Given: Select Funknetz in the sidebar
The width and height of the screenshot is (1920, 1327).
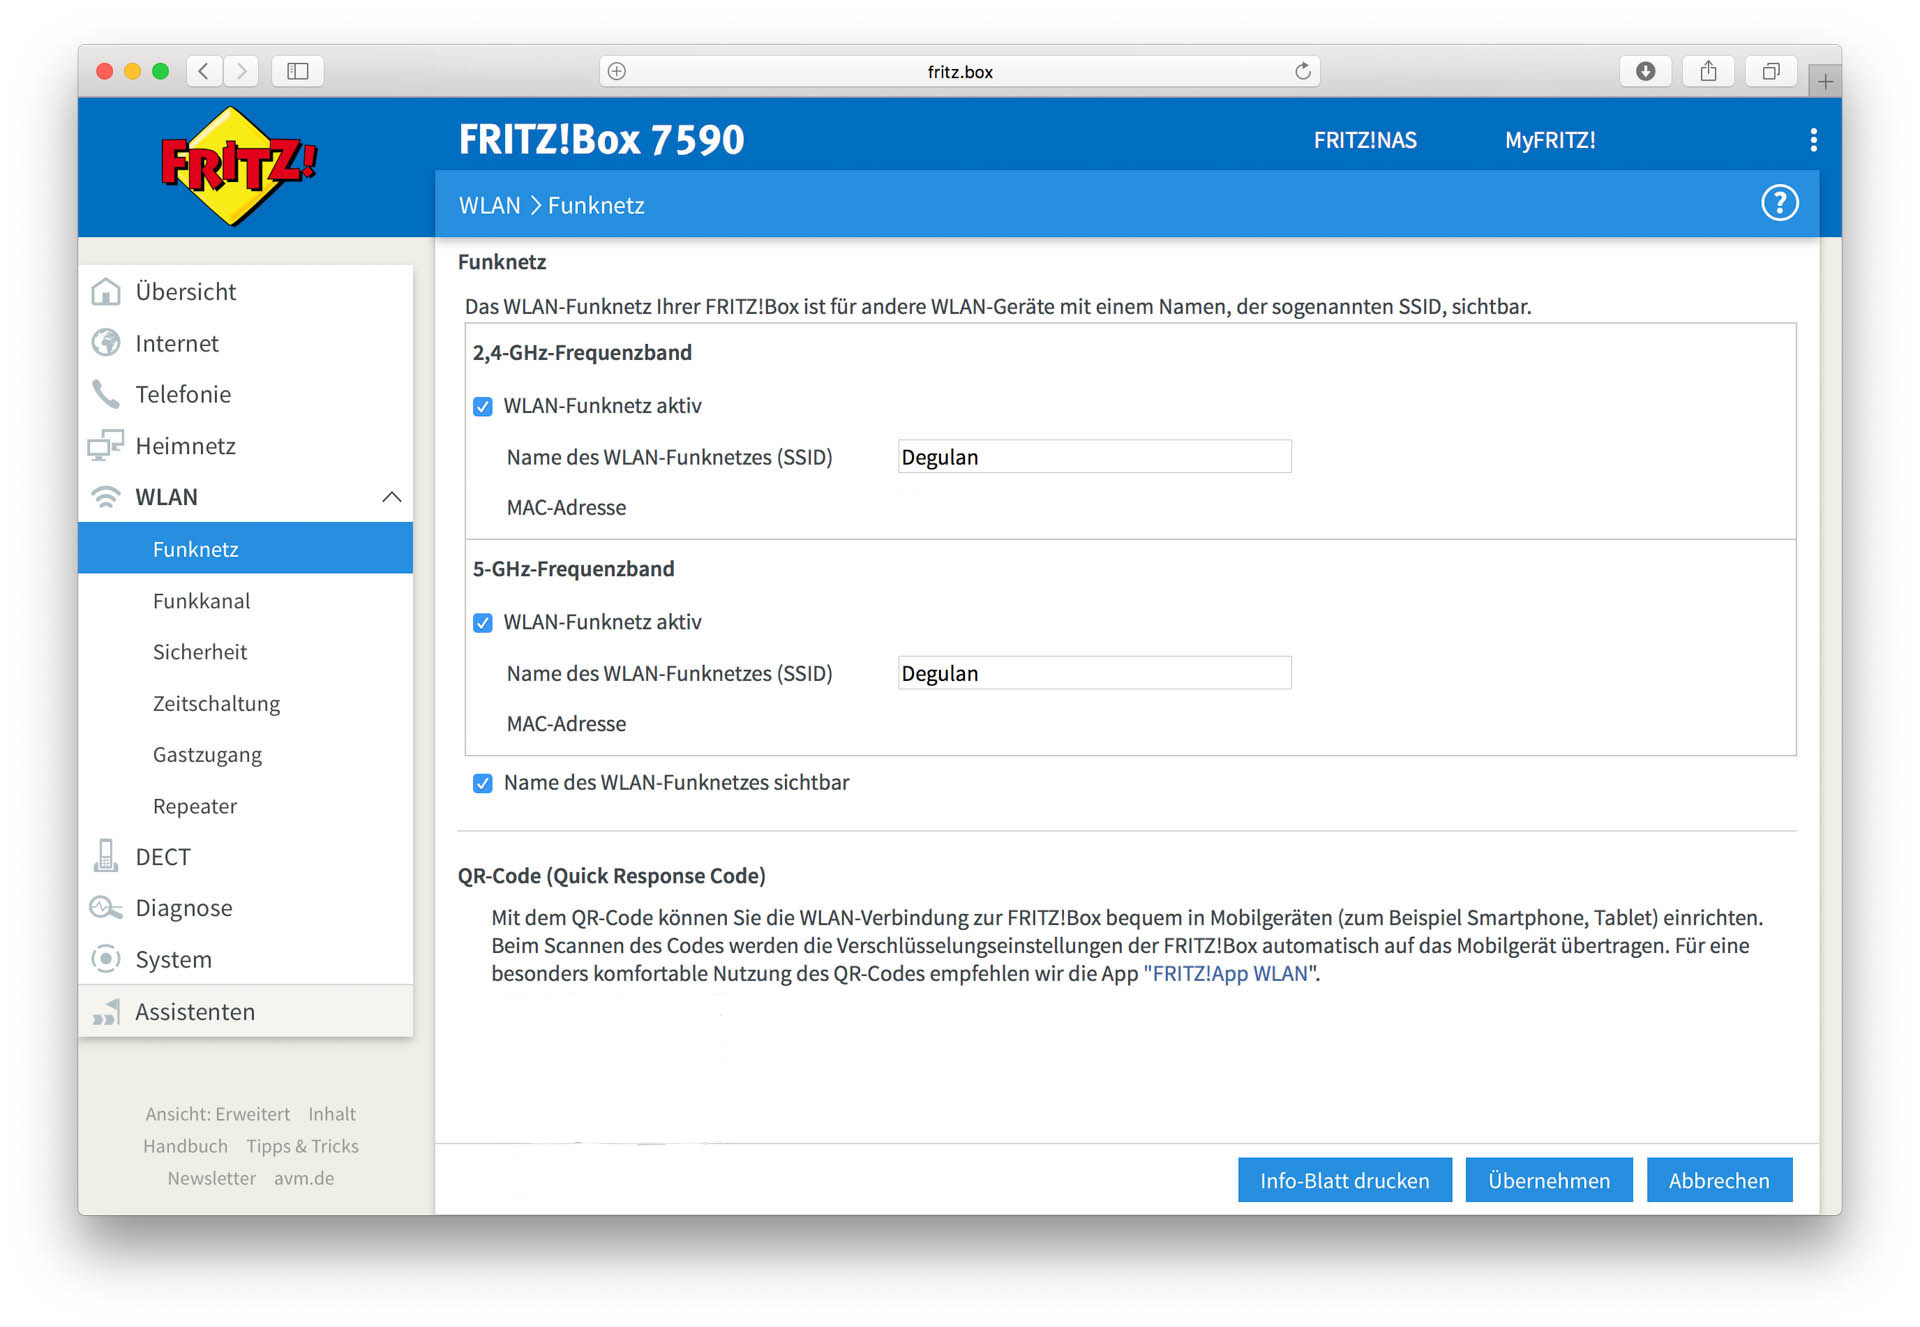Looking at the screenshot, I should [x=246, y=548].
